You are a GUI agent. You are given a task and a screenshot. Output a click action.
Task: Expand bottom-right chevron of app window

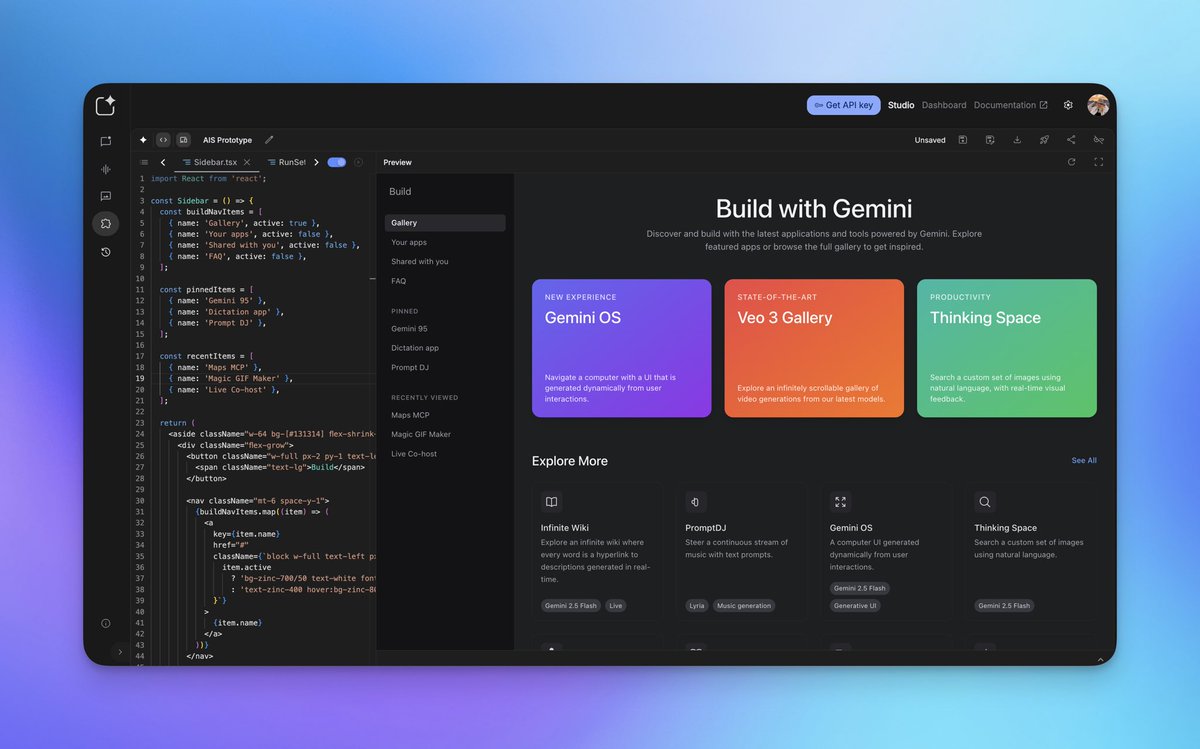coord(1100,659)
